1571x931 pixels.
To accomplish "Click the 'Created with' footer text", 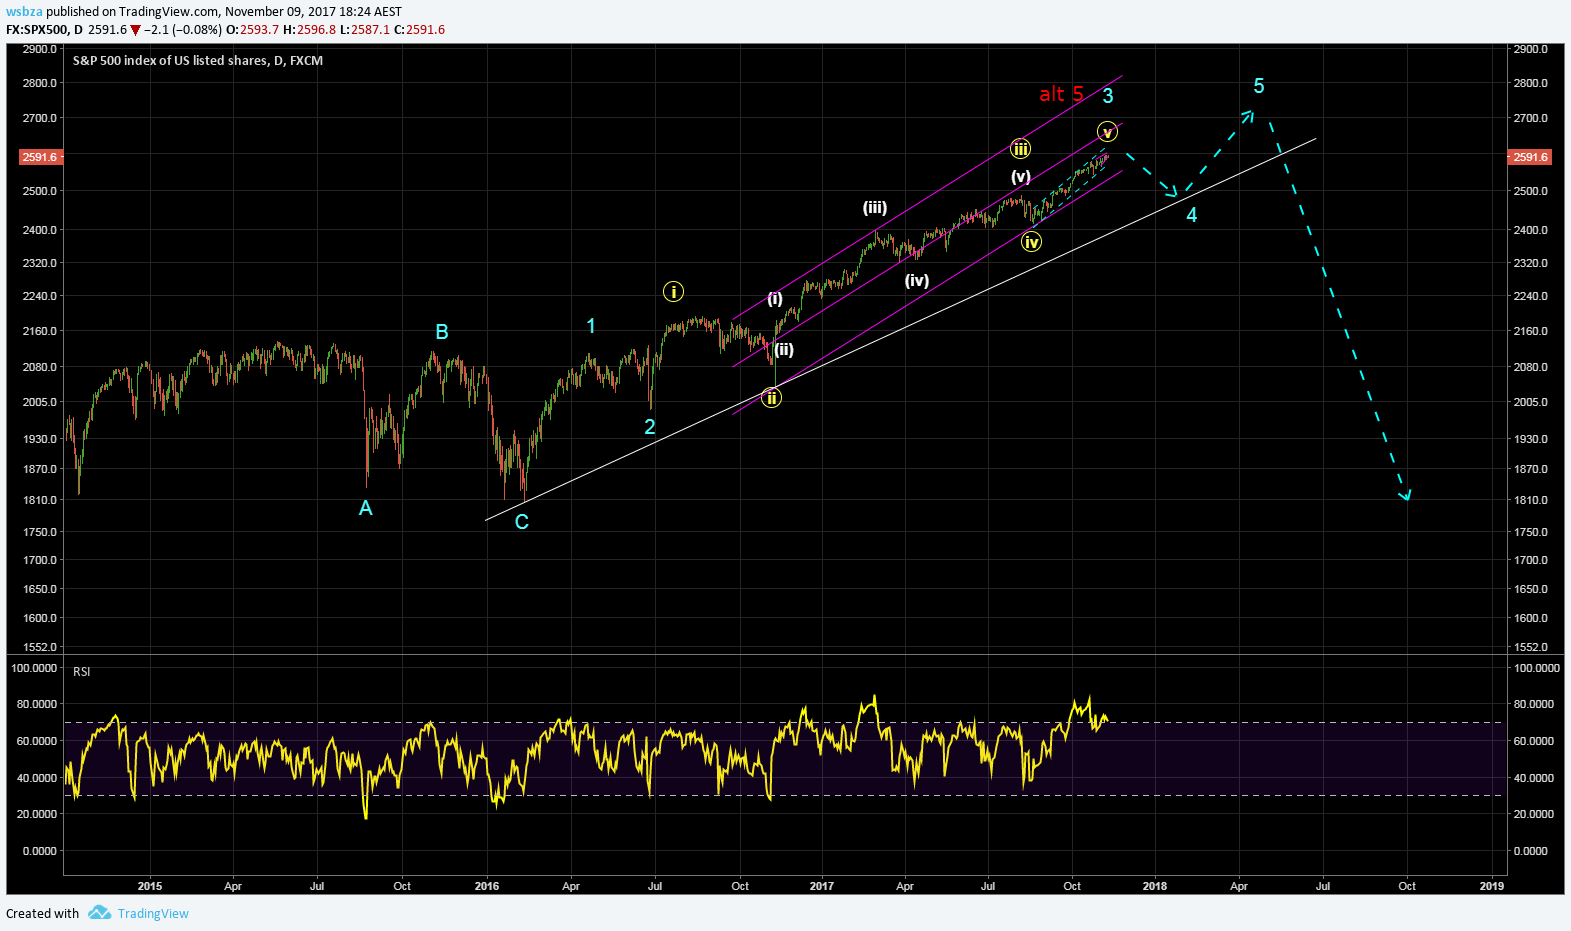I will coord(42,913).
